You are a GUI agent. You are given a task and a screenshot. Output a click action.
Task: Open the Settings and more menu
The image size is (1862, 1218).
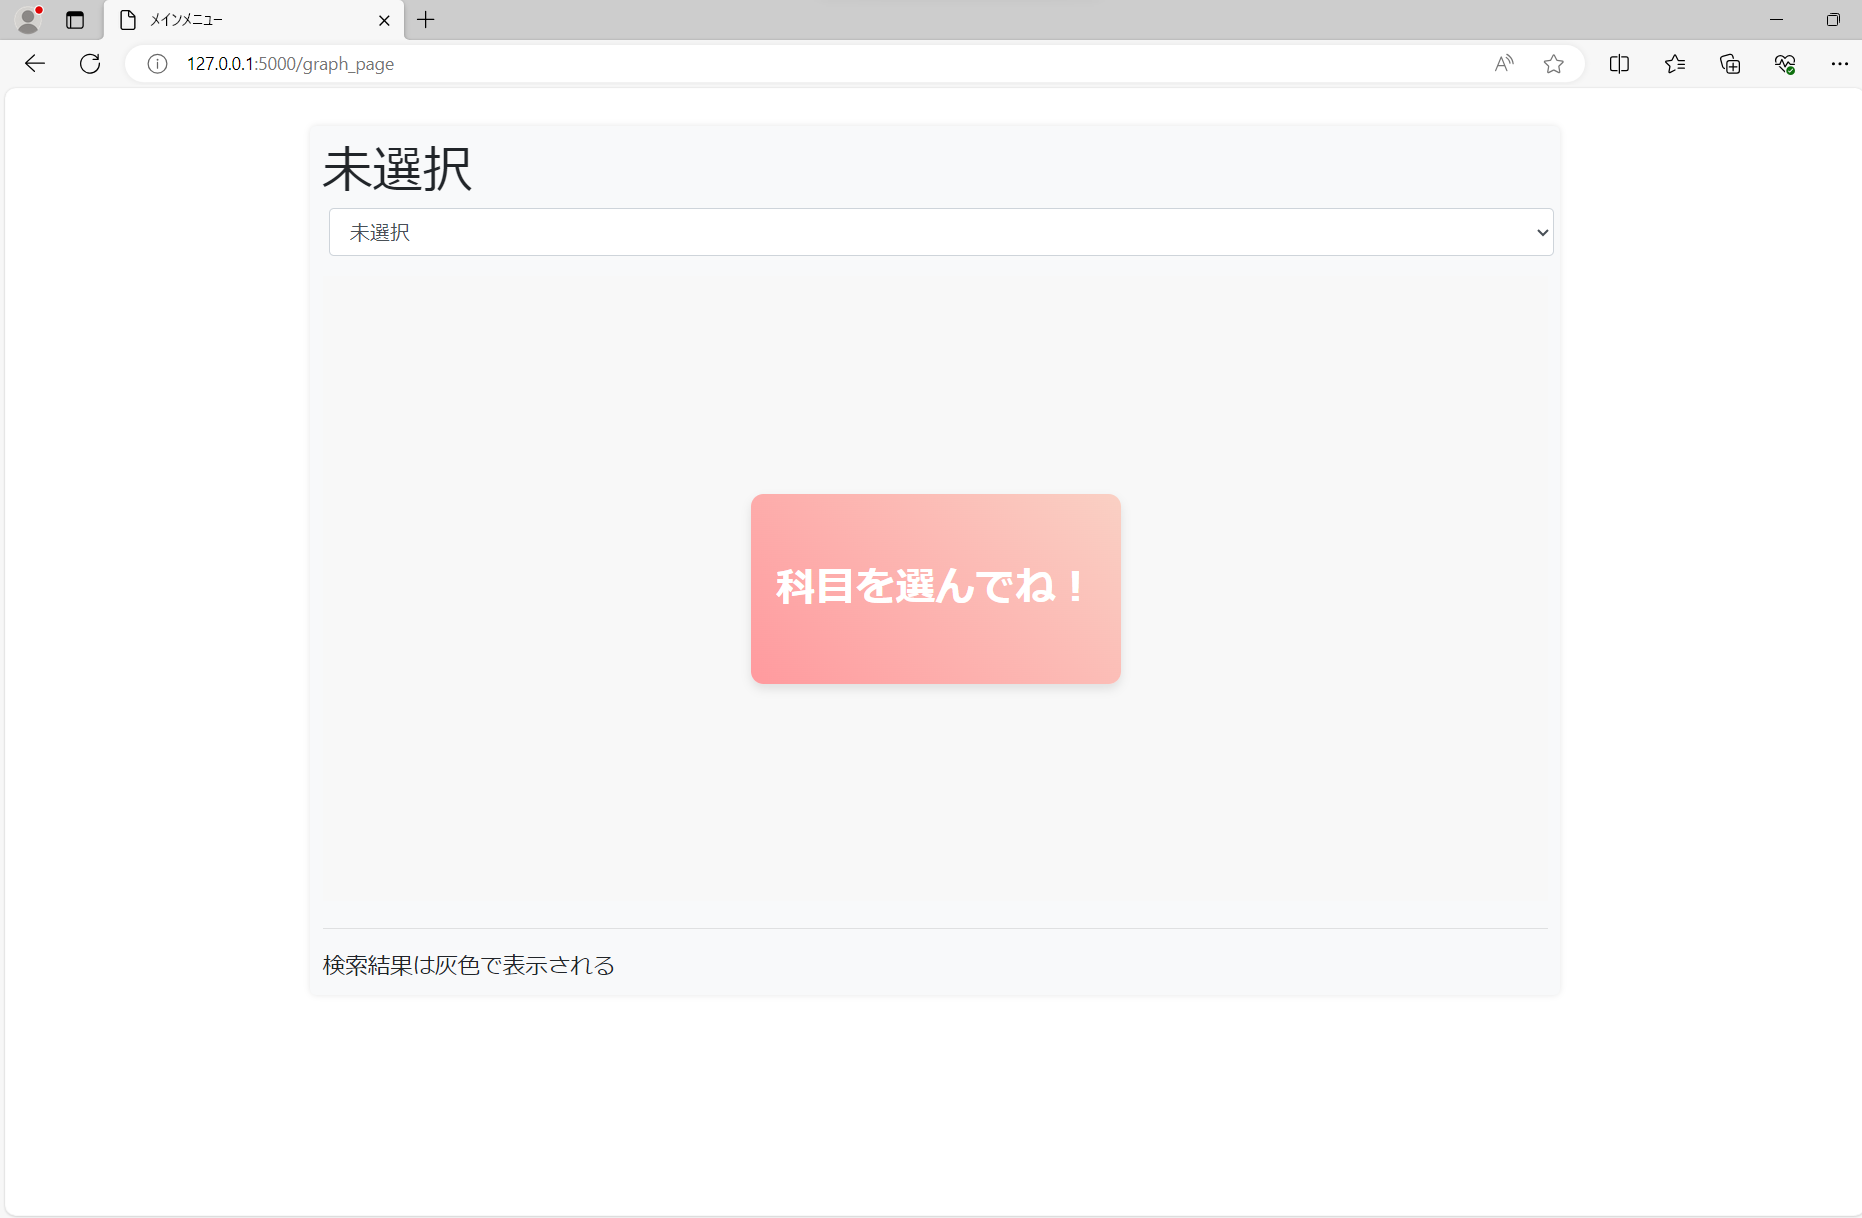[1839, 64]
